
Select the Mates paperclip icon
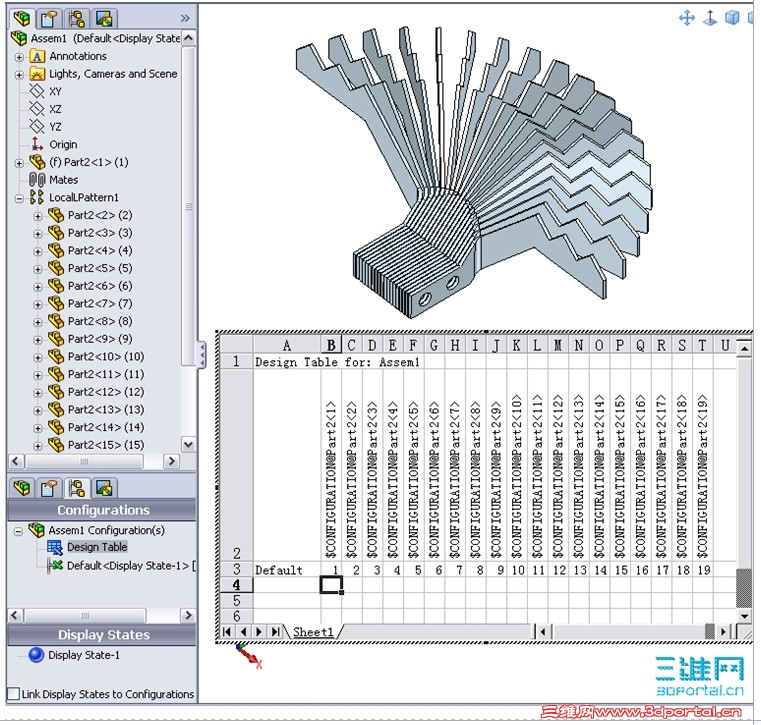[37, 180]
